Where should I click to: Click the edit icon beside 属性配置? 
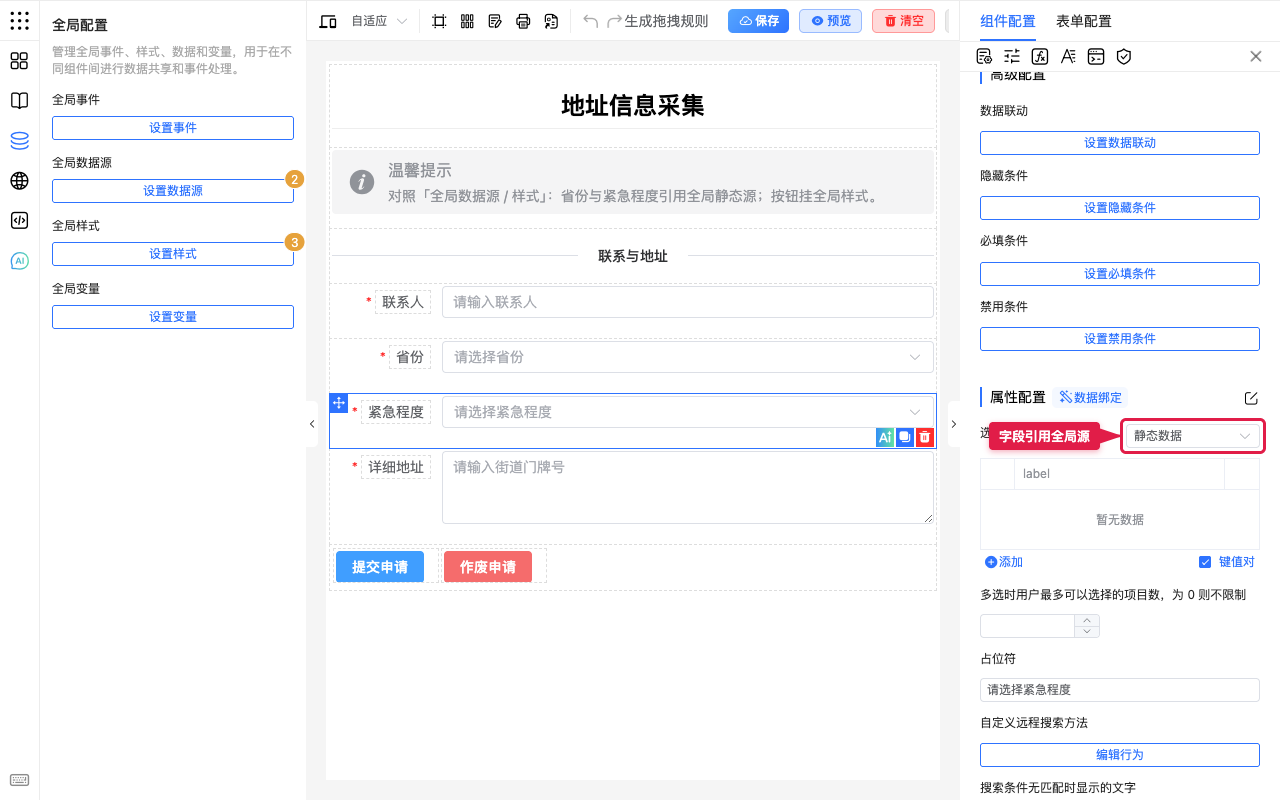coord(1251,398)
